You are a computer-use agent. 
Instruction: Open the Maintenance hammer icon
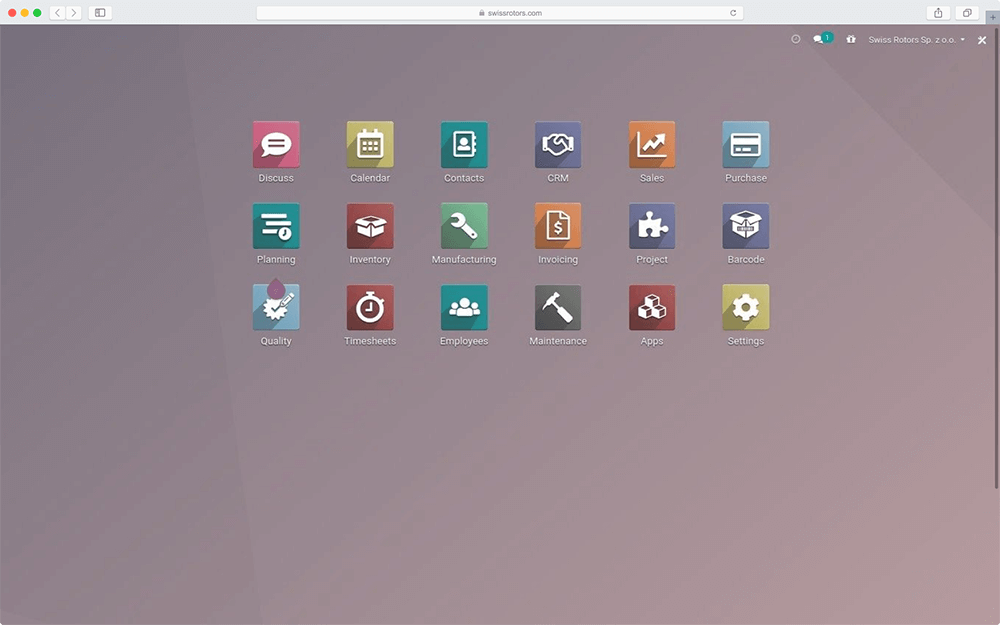coord(557,307)
